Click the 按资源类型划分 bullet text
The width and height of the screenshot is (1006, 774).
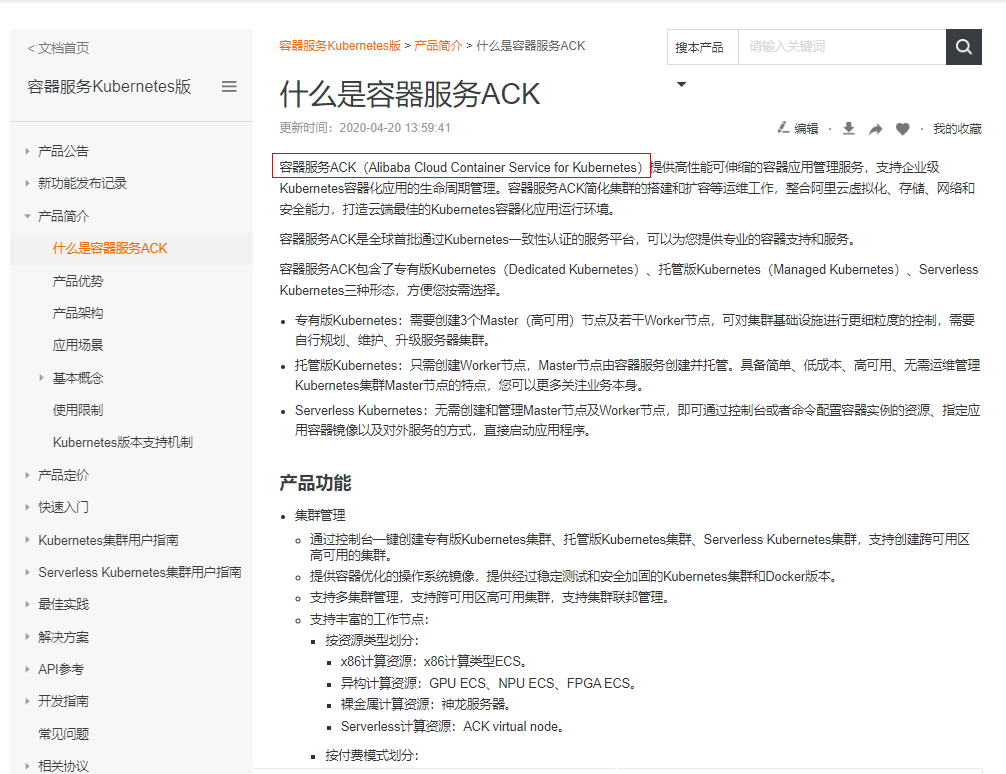point(371,640)
